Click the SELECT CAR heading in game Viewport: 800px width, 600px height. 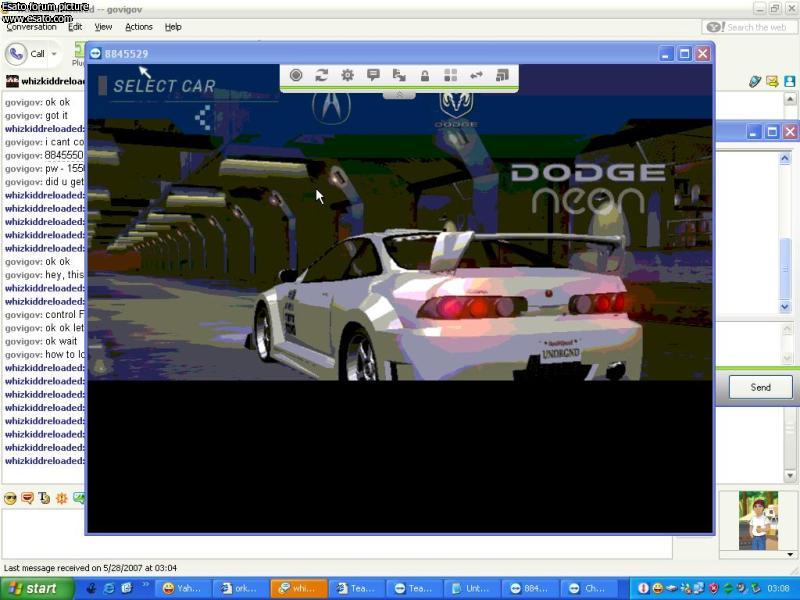(x=164, y=86)
